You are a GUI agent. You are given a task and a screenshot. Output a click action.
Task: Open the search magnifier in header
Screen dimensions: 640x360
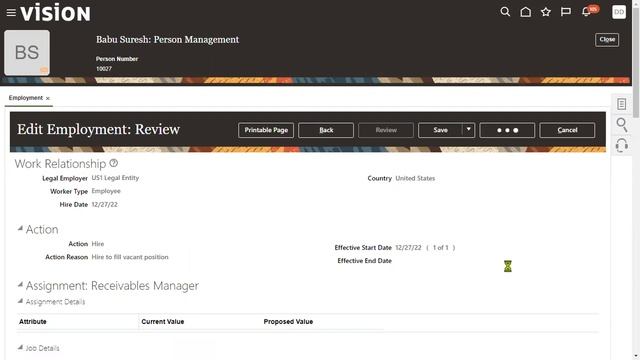[x=505, y=12]
